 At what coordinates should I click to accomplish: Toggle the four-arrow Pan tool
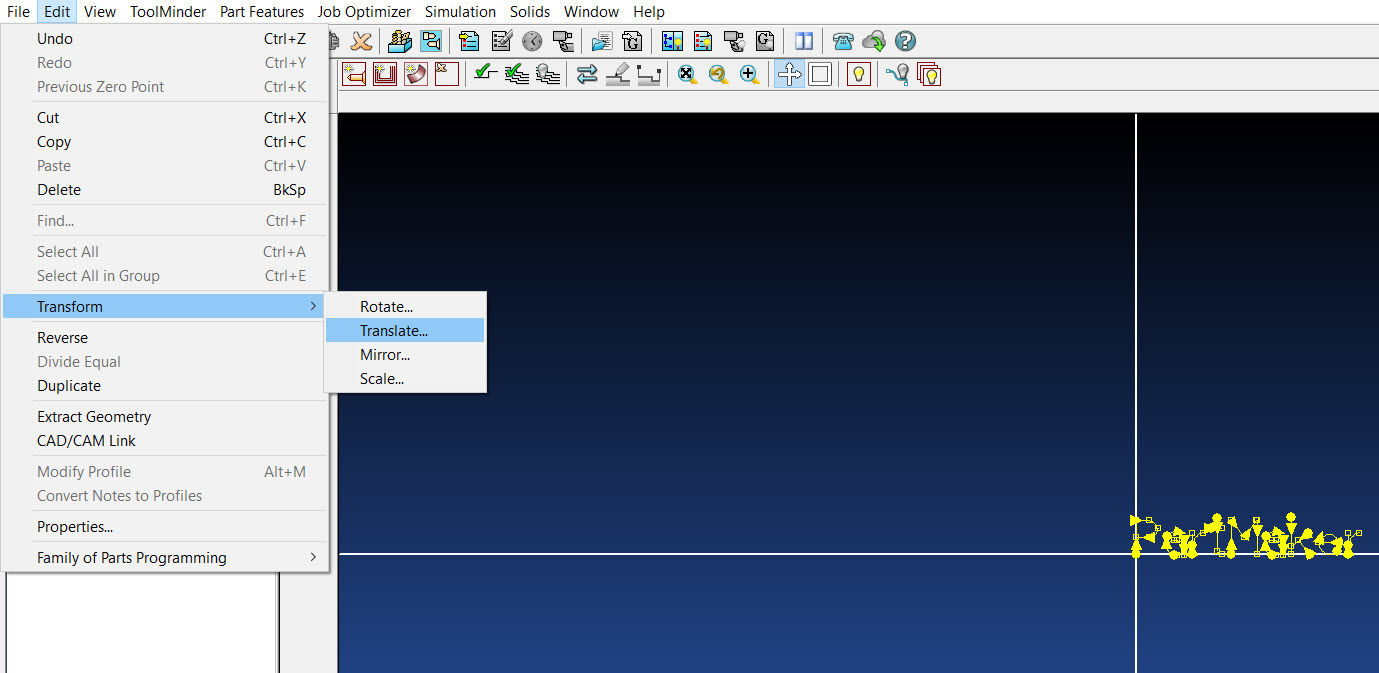789,74
